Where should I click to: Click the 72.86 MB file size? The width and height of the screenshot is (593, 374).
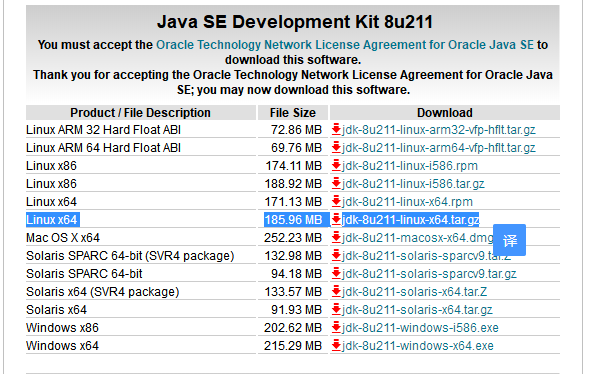pos(296,130)
